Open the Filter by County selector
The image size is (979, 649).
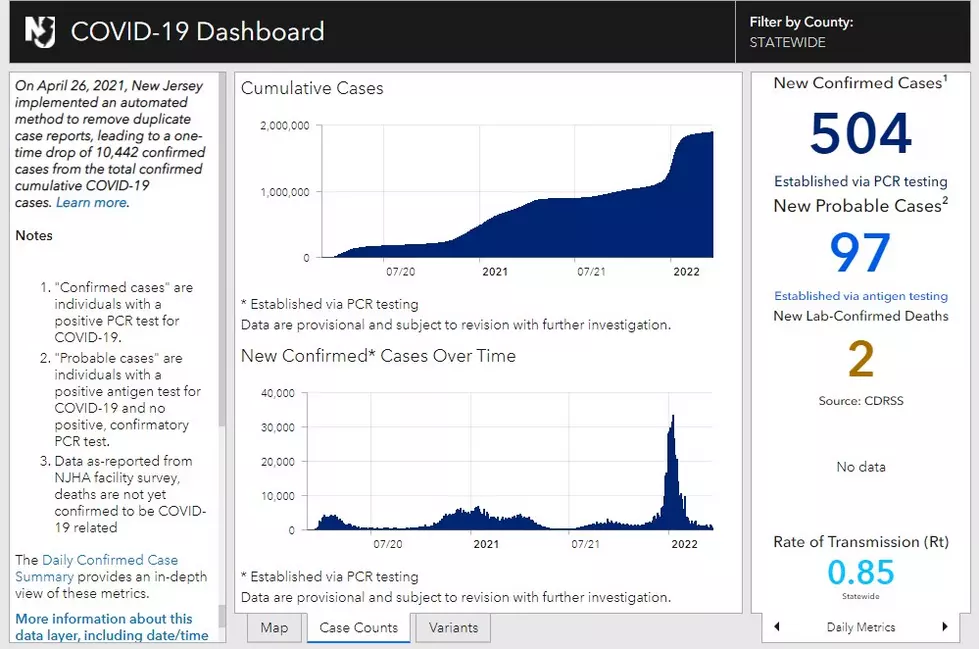(852, 31)
